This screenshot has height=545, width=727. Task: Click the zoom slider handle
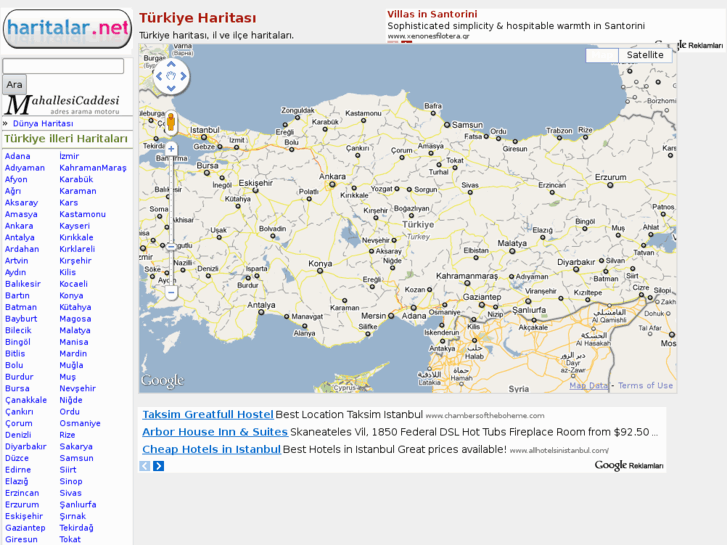(x=171, y=247)
